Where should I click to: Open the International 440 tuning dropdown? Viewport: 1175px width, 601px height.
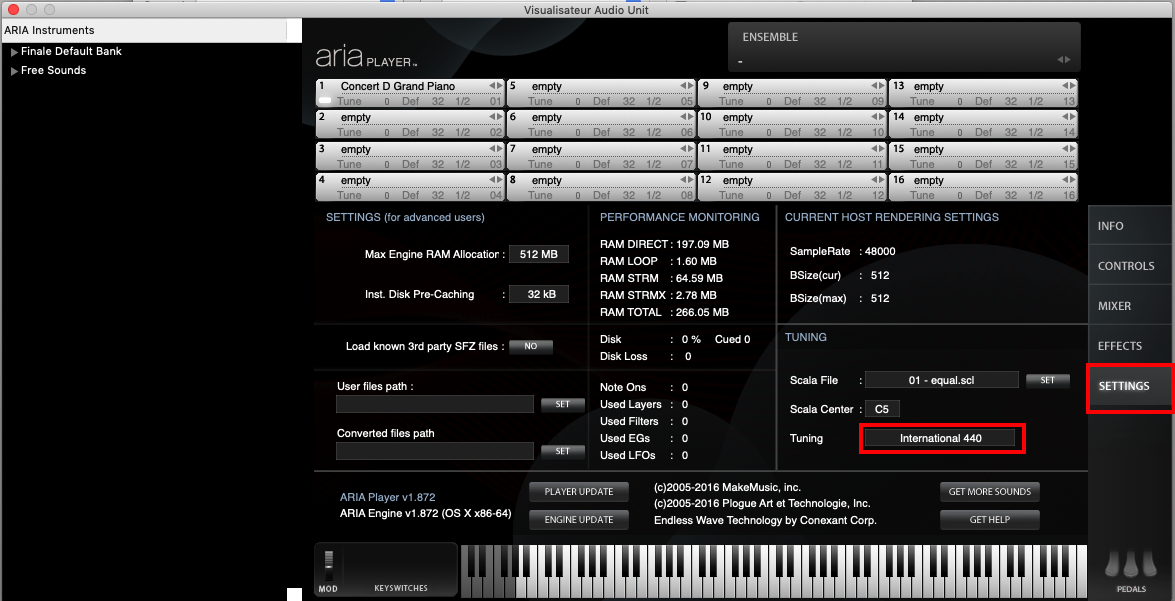[x=940, y=438]
